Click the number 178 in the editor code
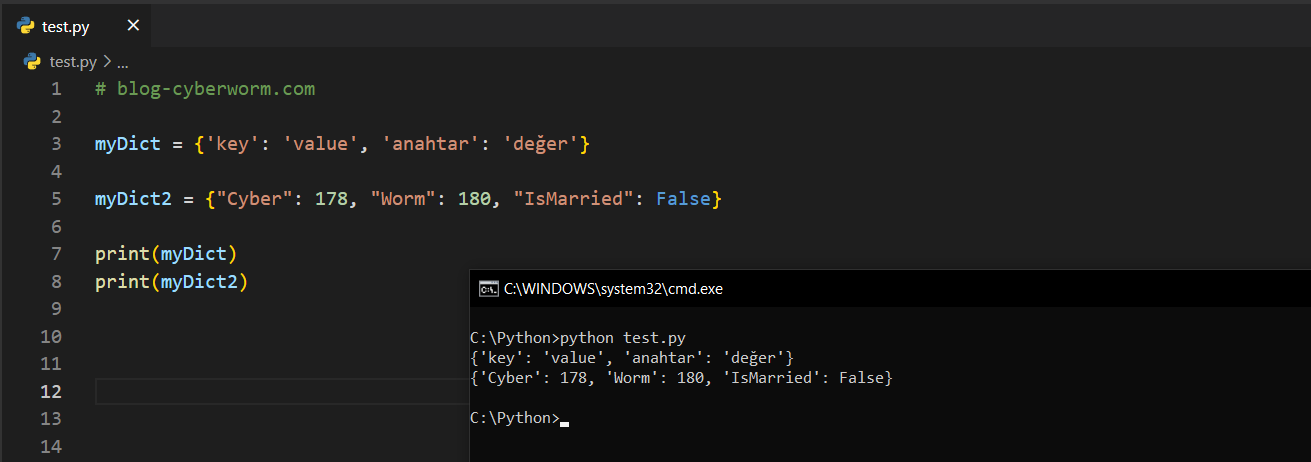Viewport: 1311px width, 462px height. click(x=331, y=199)
